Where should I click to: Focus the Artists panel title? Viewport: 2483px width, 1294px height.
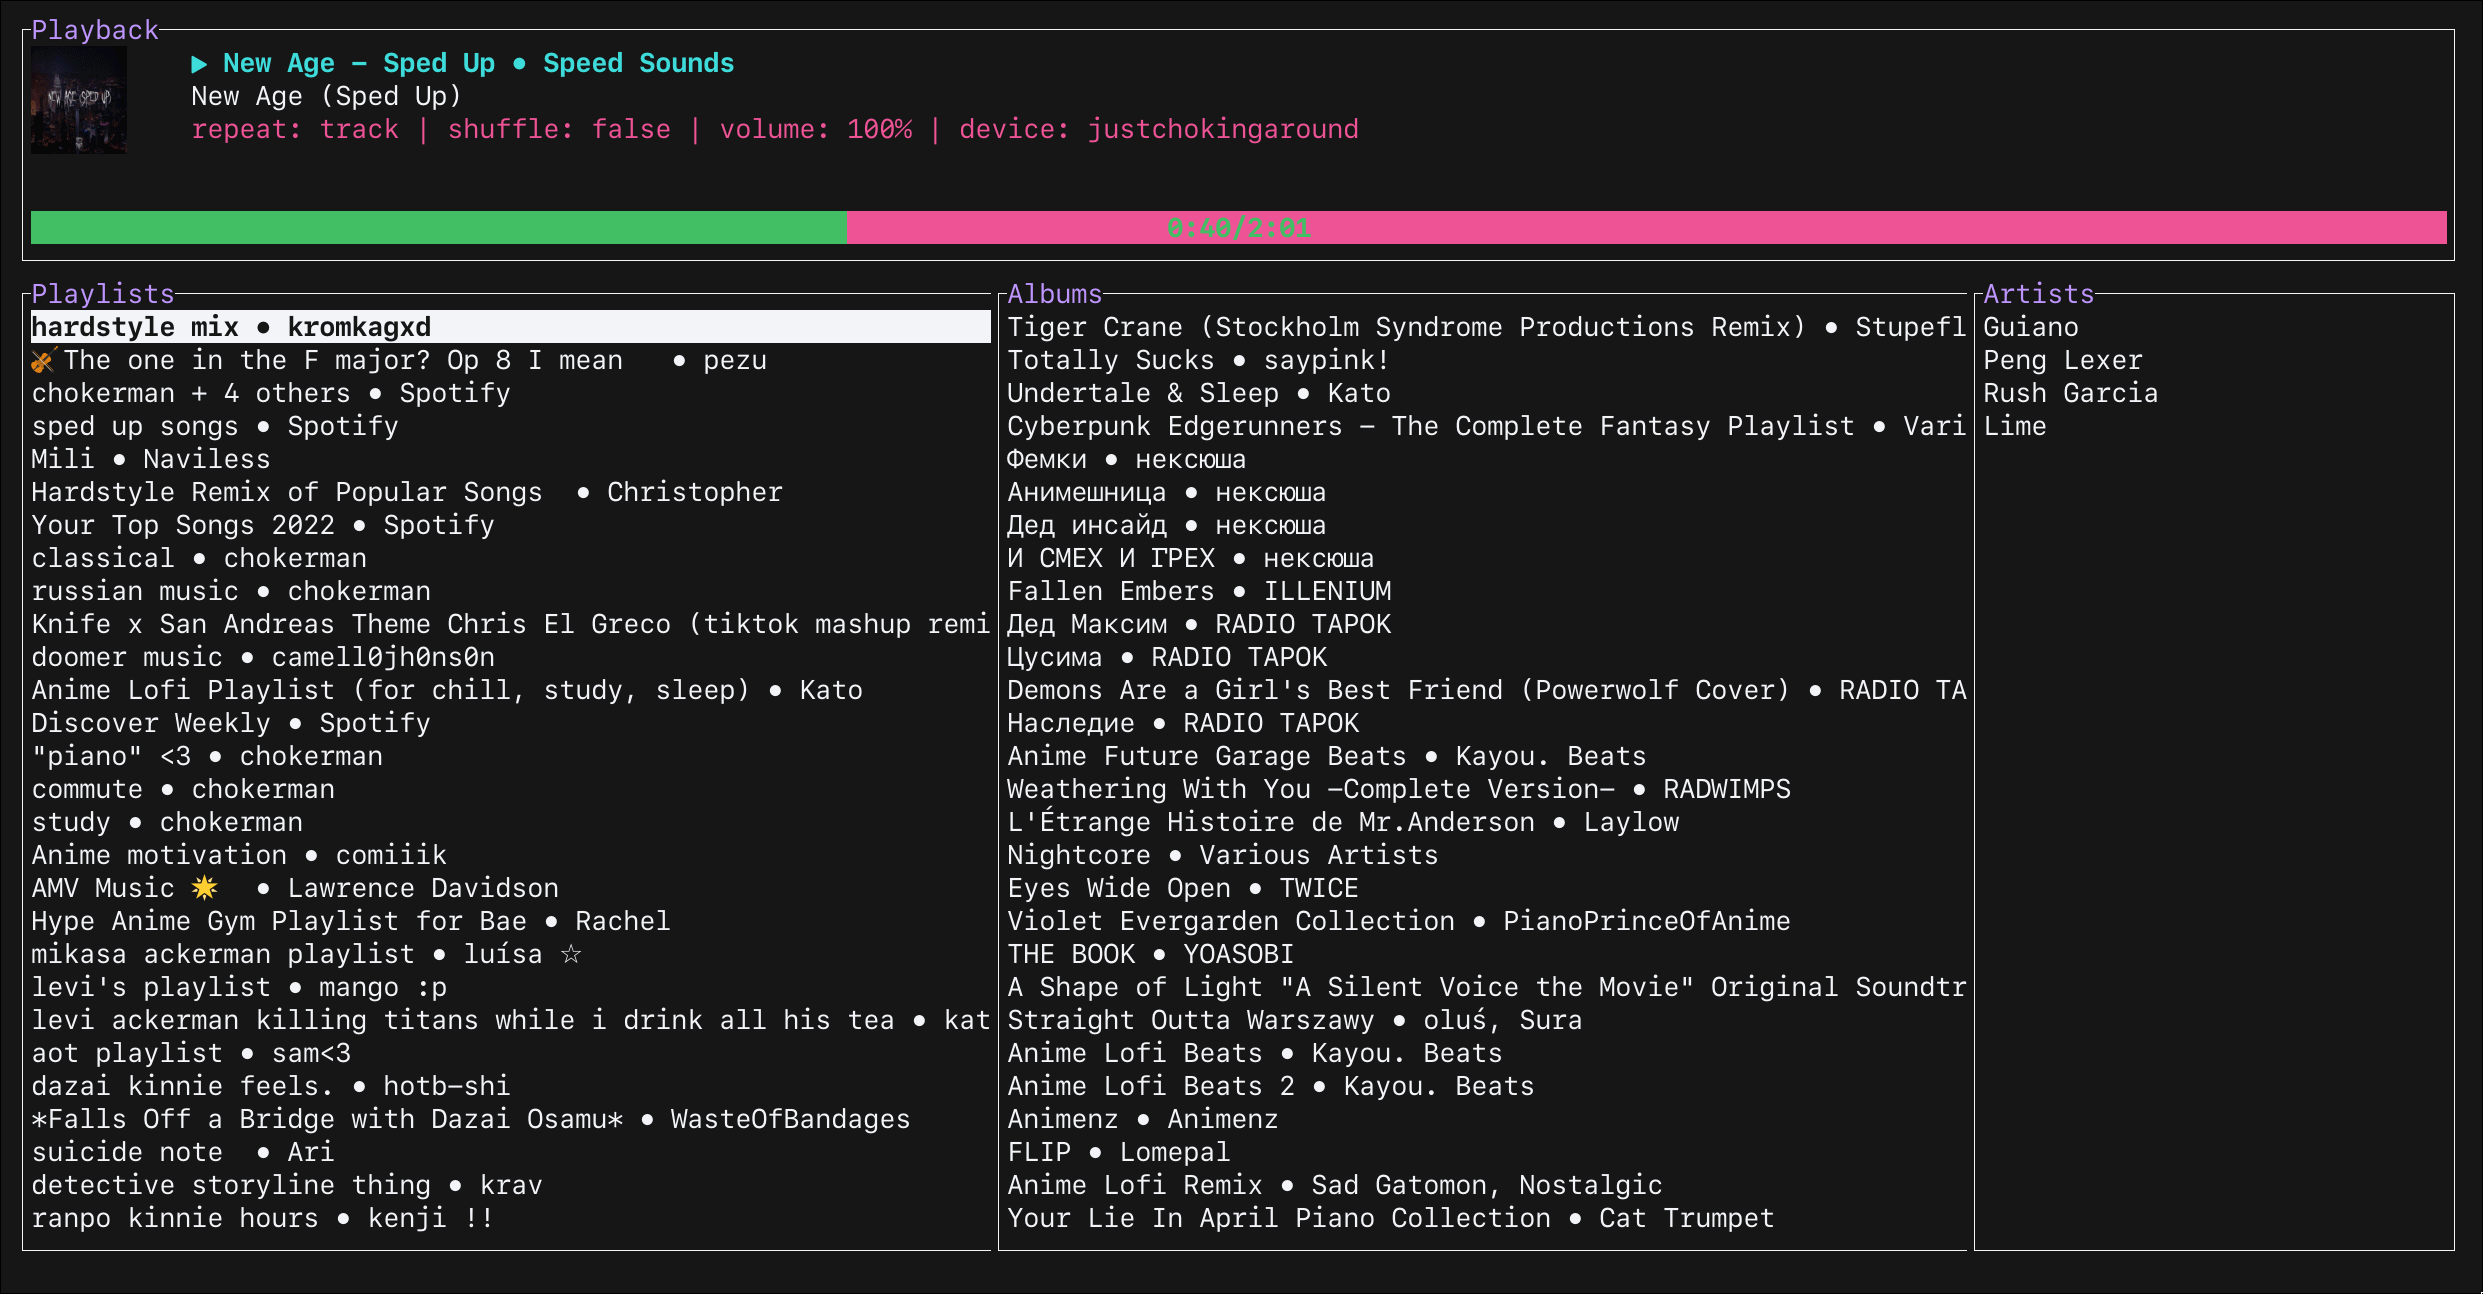click(x=2038, y=294)
